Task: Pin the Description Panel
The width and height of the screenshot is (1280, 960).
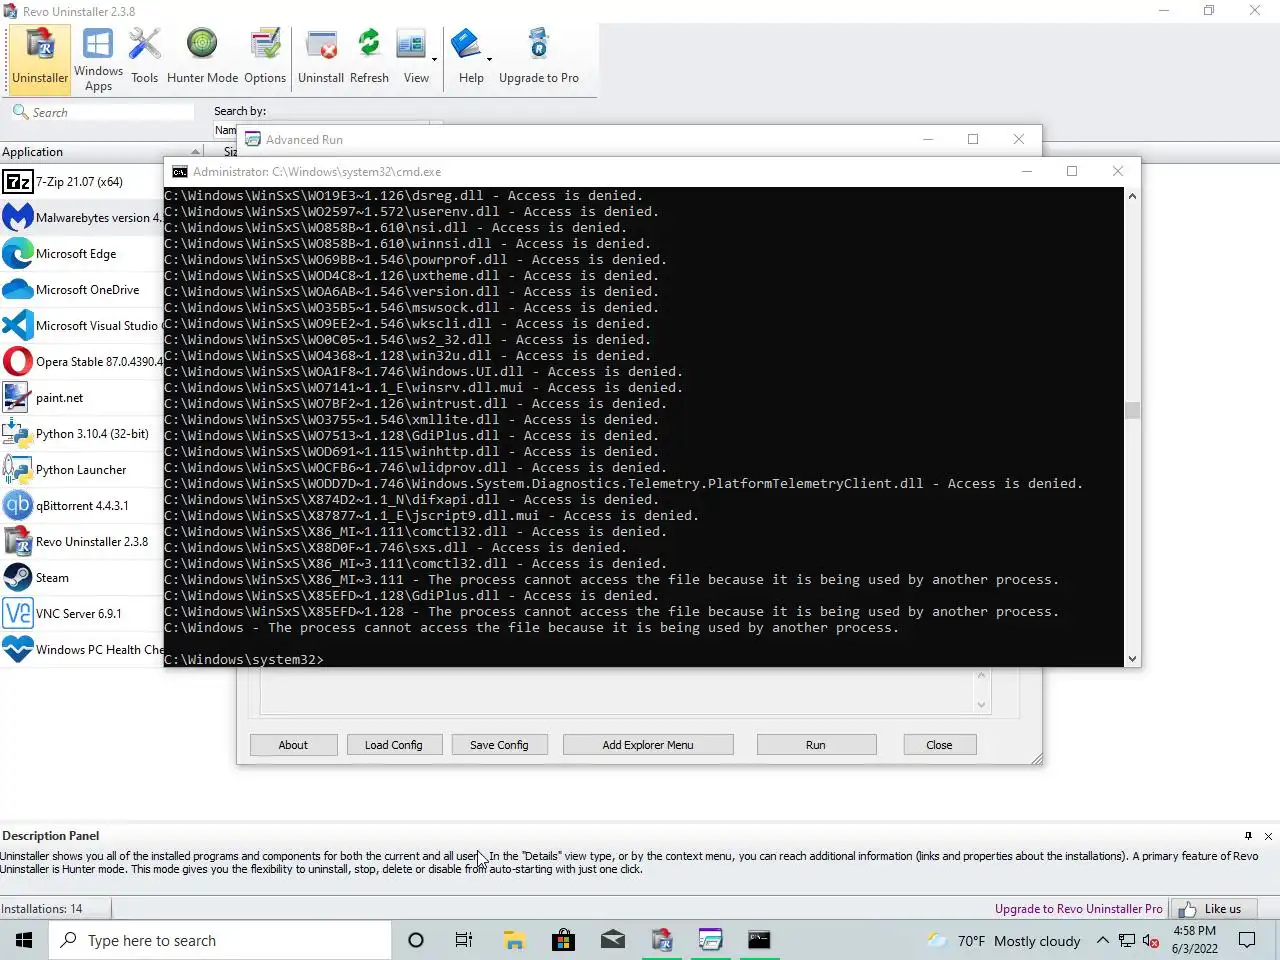Action: tap(1248, 836)
